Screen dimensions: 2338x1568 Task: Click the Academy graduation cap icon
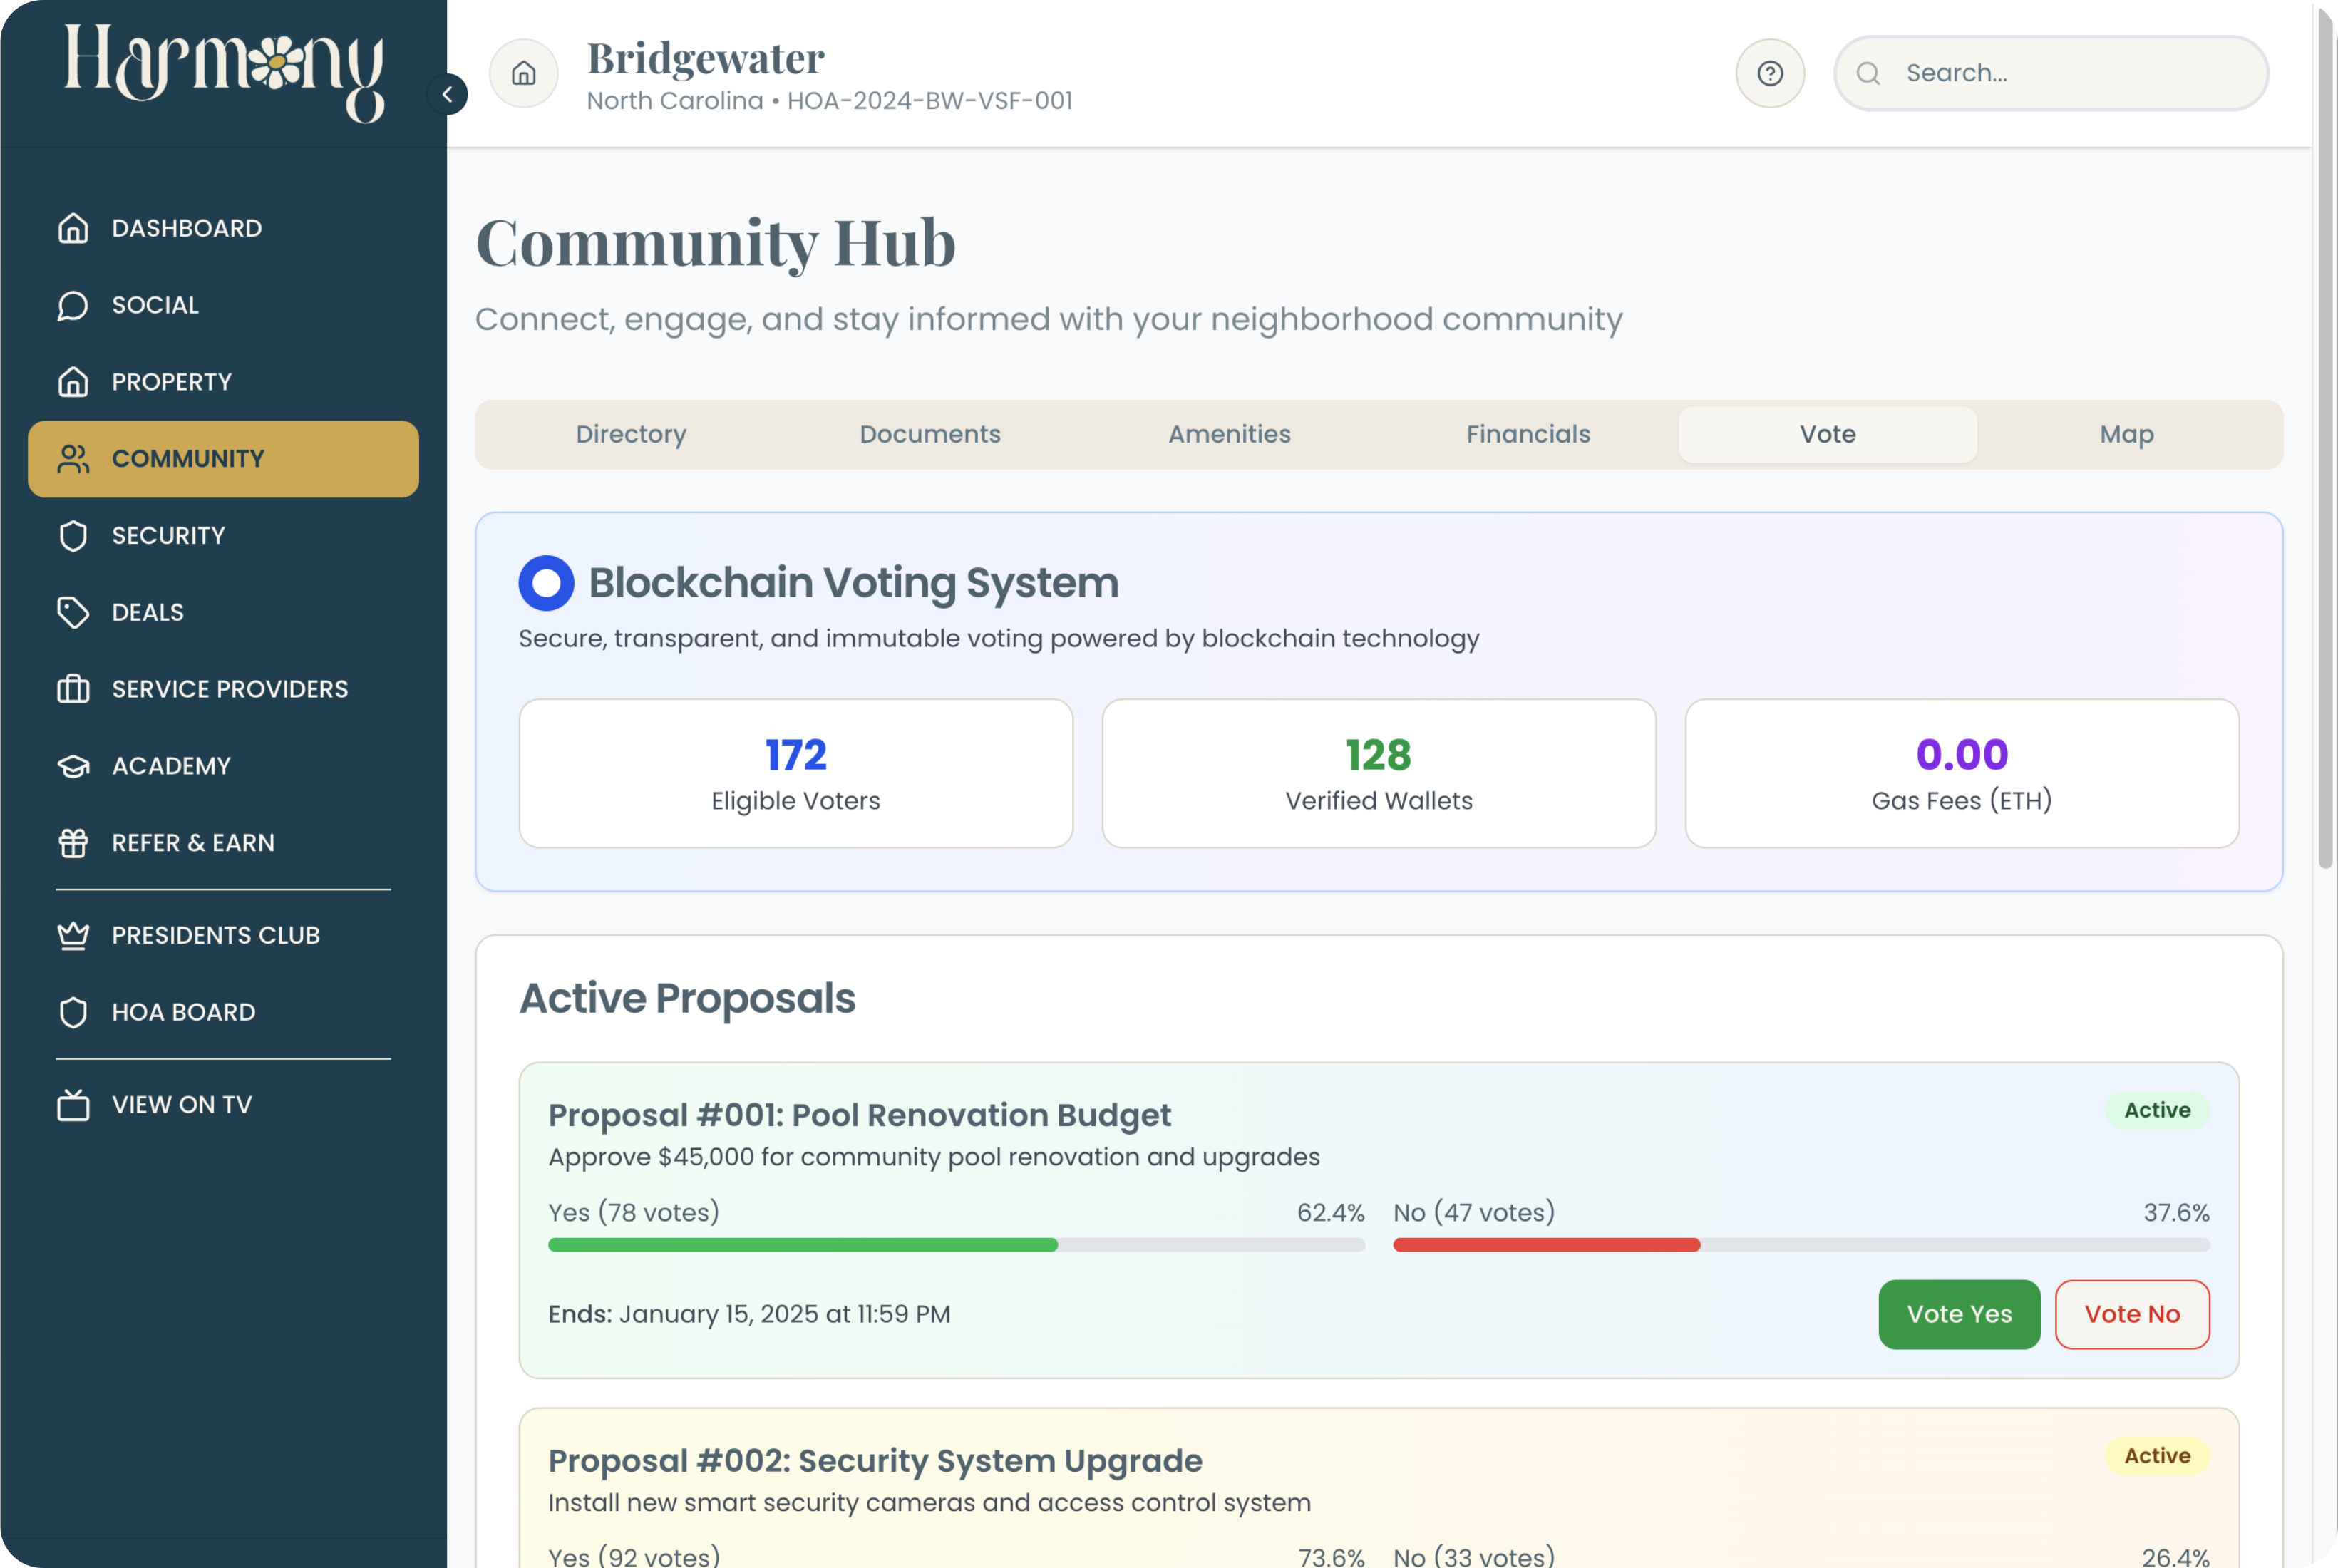[x=73, y=766]
